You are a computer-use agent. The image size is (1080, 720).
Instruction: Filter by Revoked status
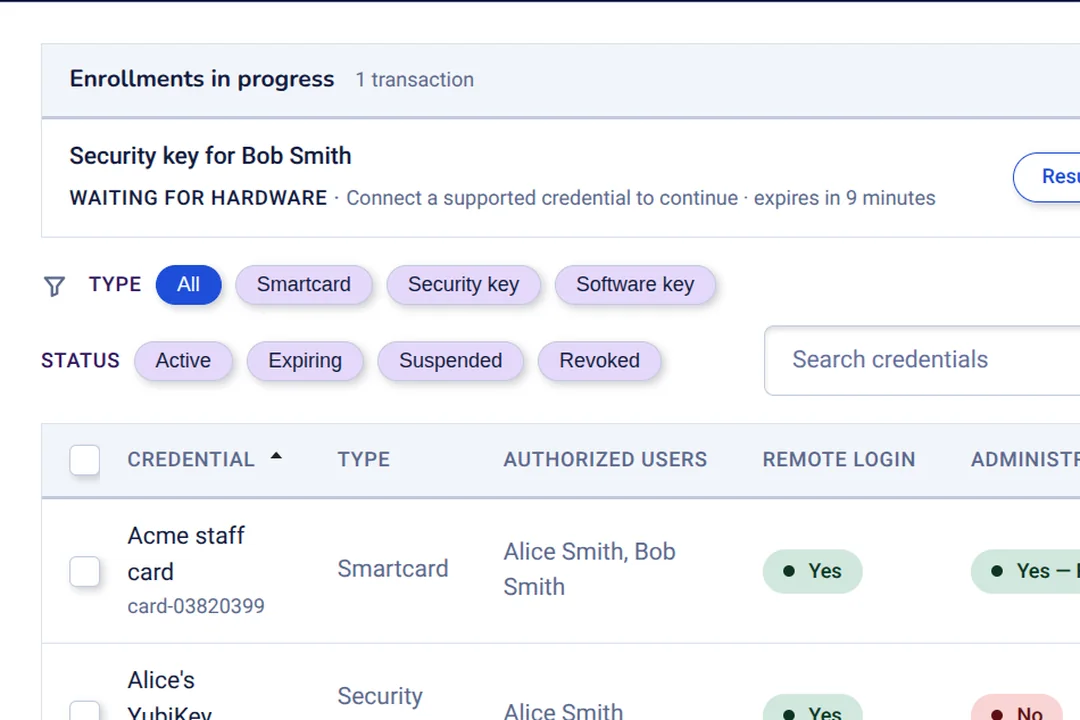point(599,361)
